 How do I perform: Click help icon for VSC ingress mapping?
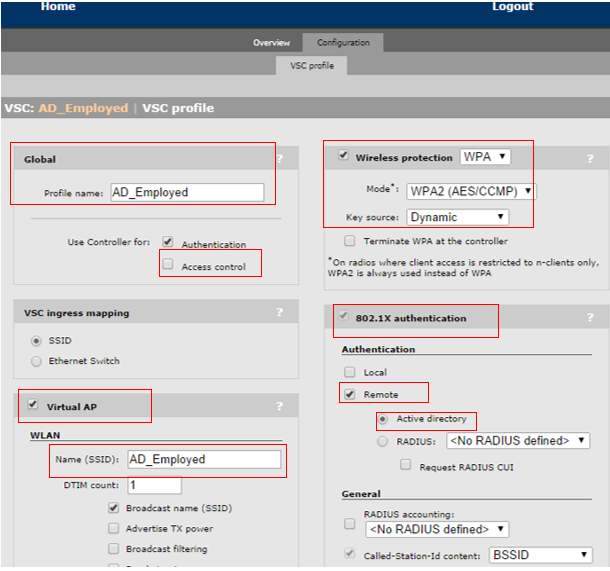point(279,312)
